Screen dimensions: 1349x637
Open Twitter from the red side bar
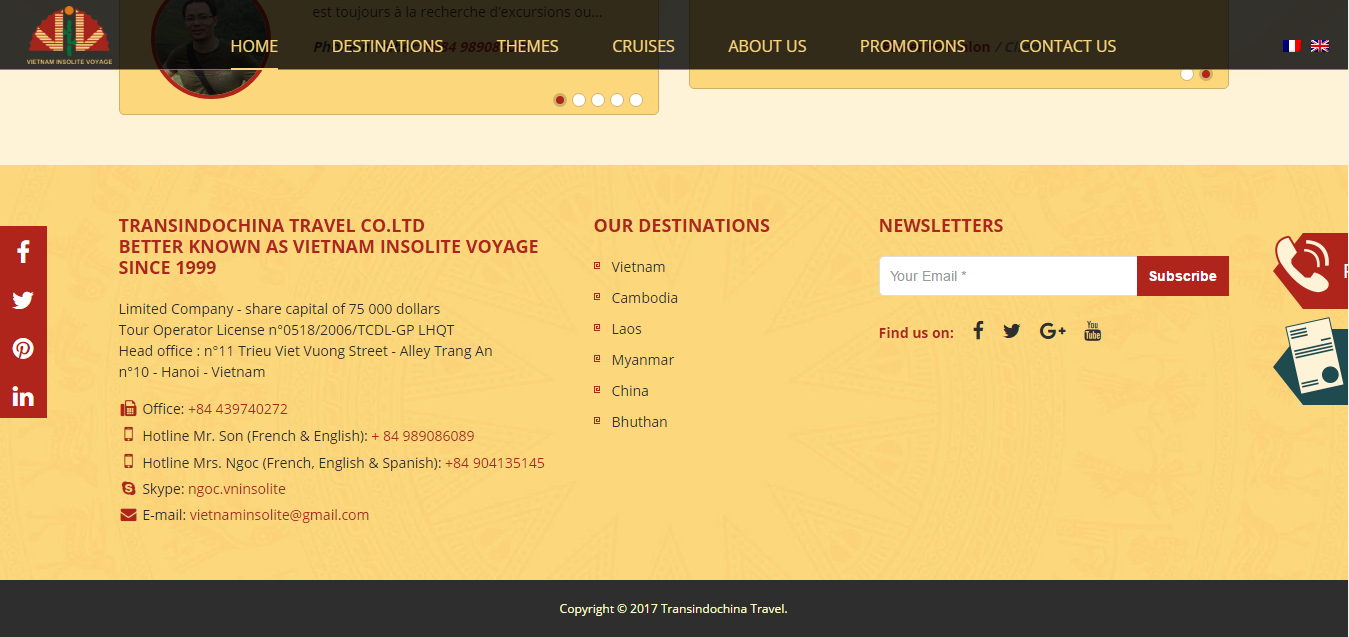point(23,300)
